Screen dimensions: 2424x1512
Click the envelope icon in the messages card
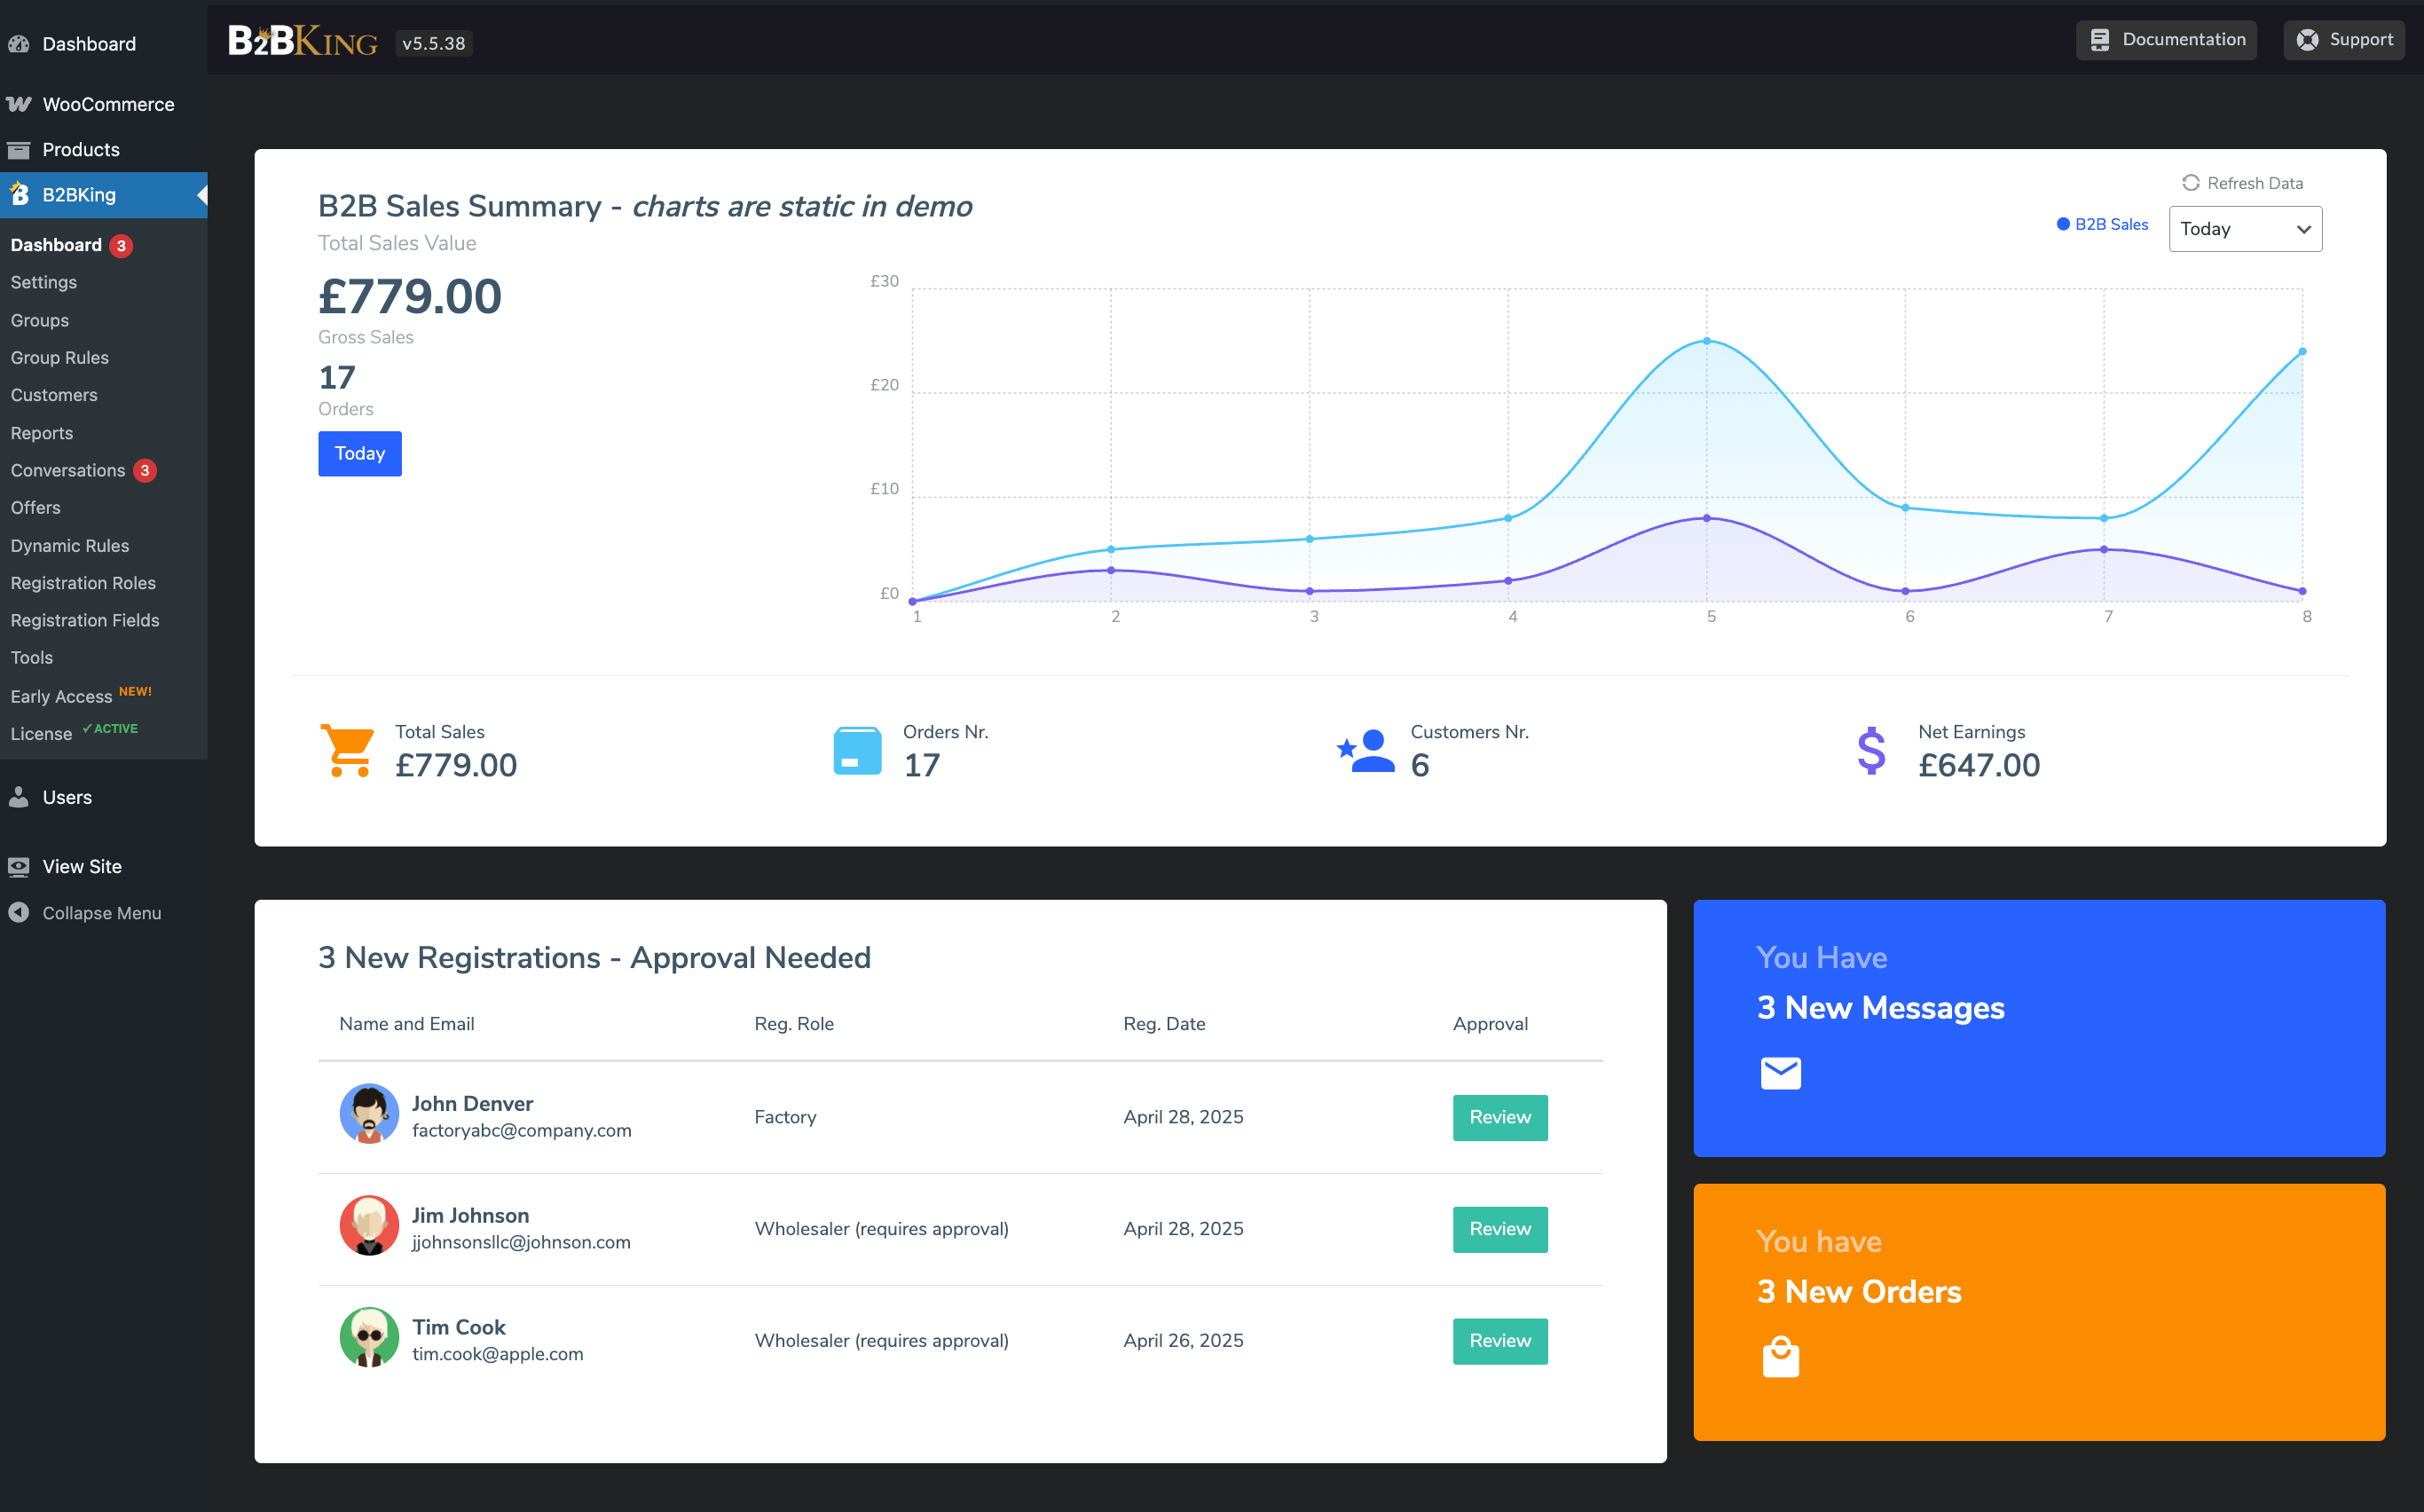click(x=1780, y=1073)
